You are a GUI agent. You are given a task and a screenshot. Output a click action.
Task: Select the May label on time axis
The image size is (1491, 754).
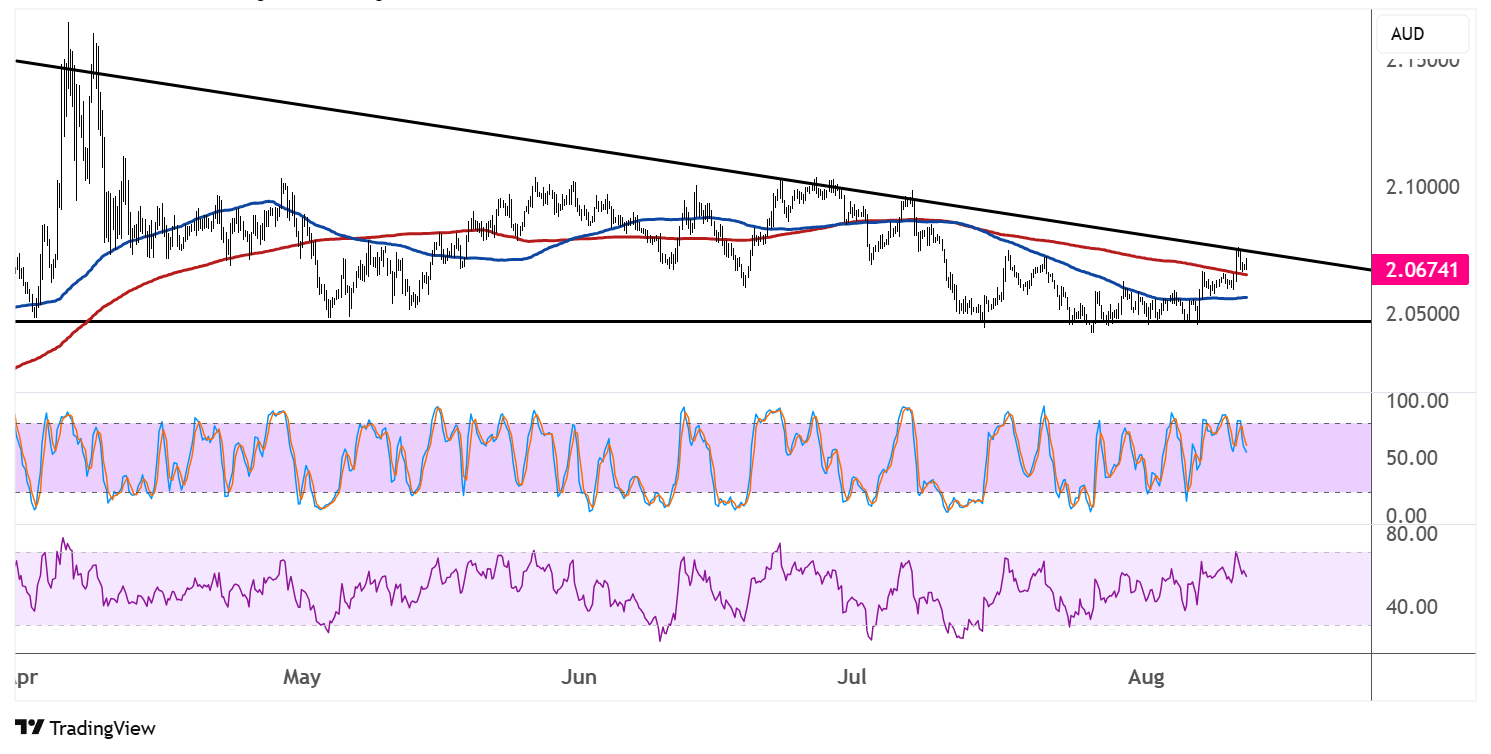tap(302, 678)
